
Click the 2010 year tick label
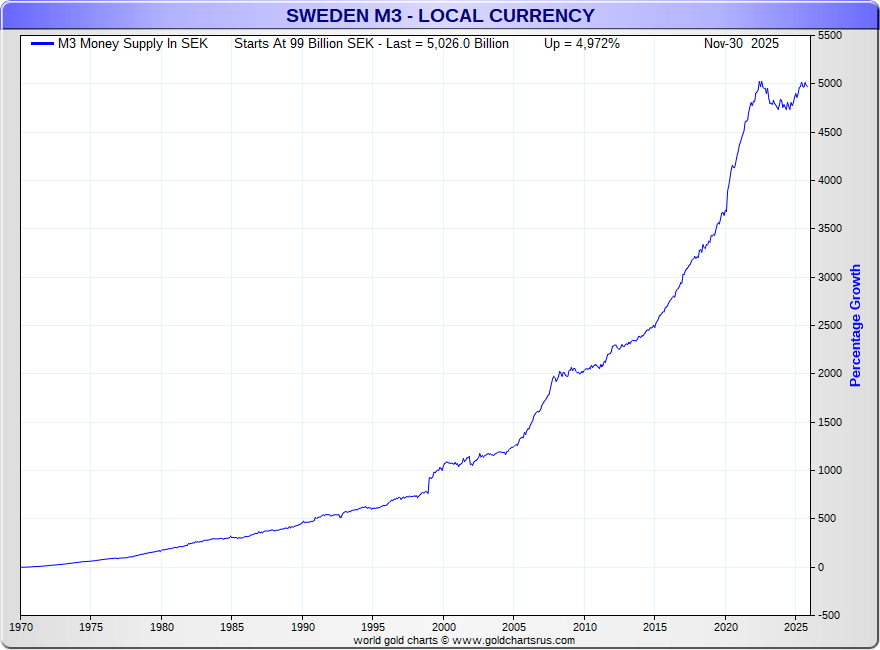[584, 628]
